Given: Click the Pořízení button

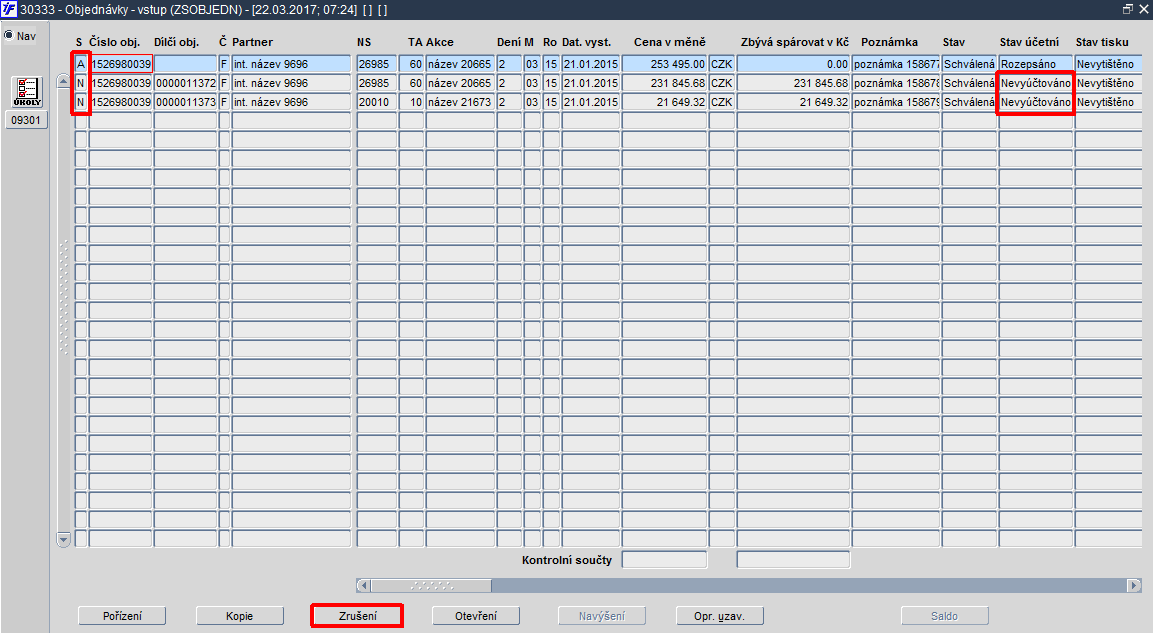Looking at the screenshot, I should (x=122, y=616).
